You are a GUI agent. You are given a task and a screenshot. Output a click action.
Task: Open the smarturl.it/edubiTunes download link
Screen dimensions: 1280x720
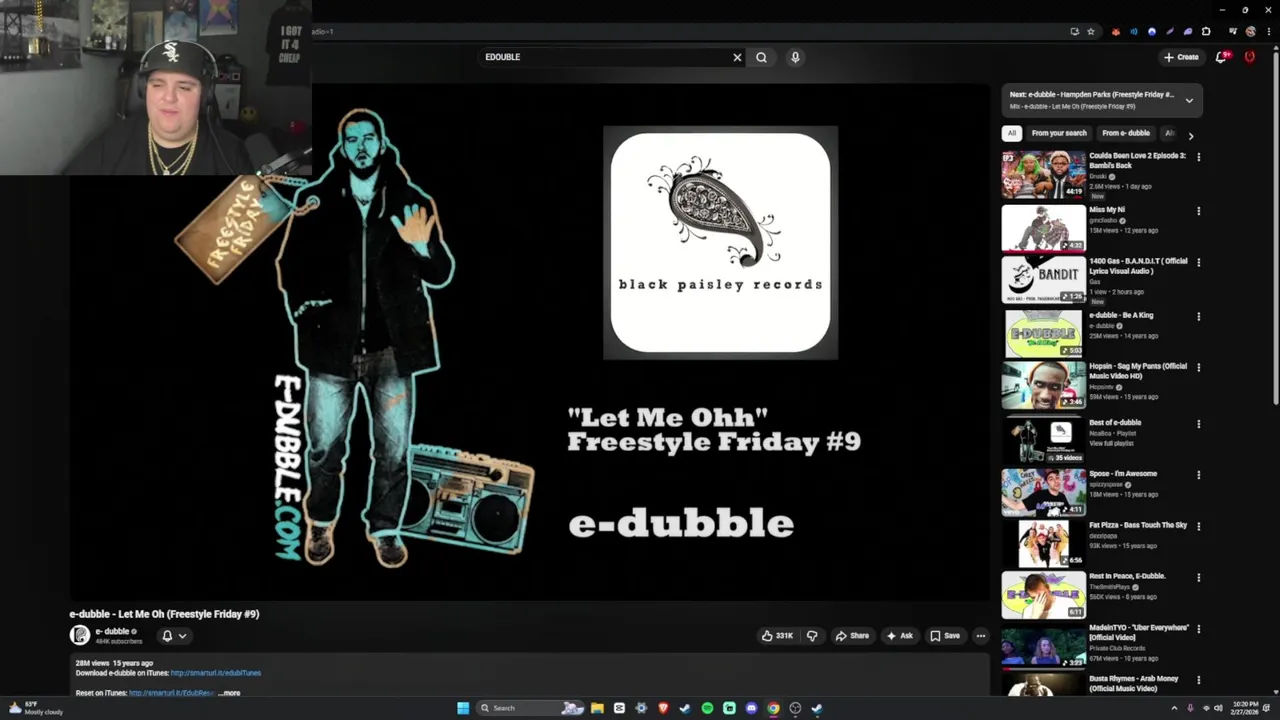(216, 673)
